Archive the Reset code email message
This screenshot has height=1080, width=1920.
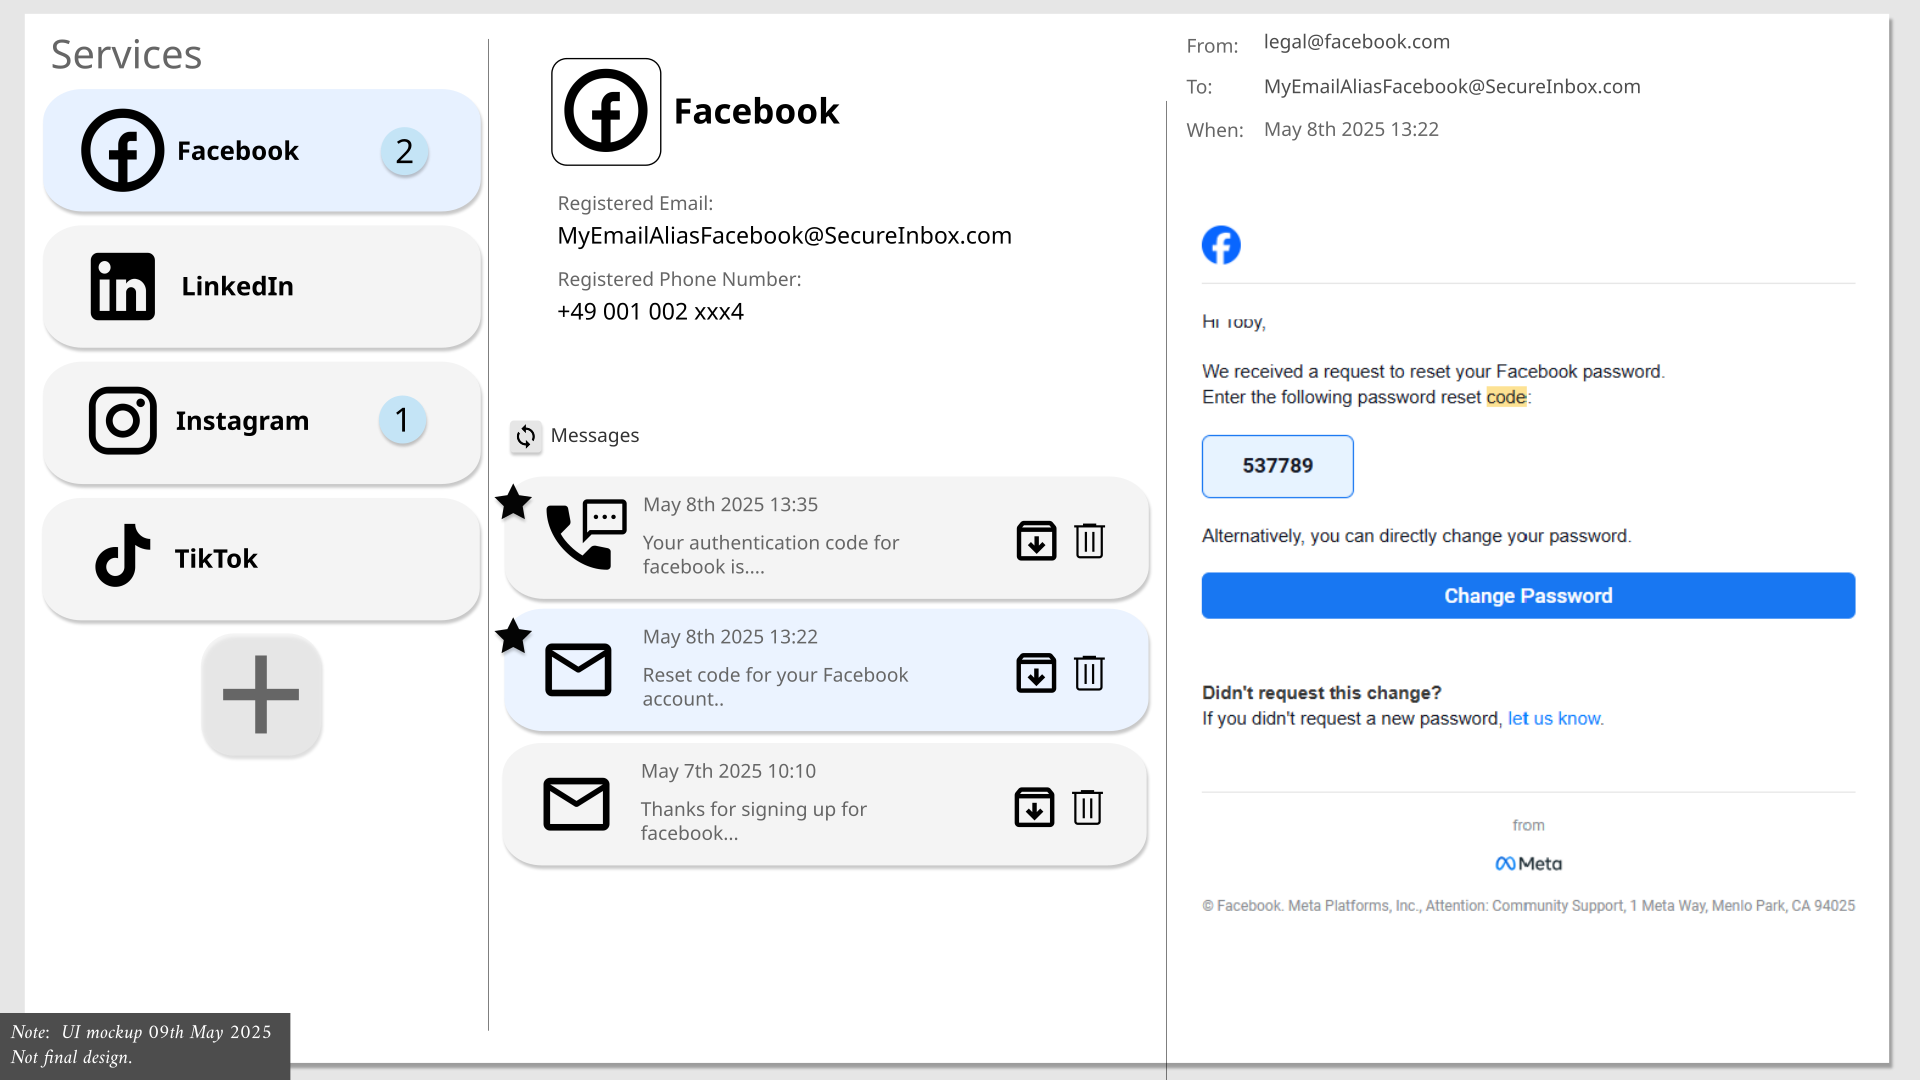[x=1036, y=673]
